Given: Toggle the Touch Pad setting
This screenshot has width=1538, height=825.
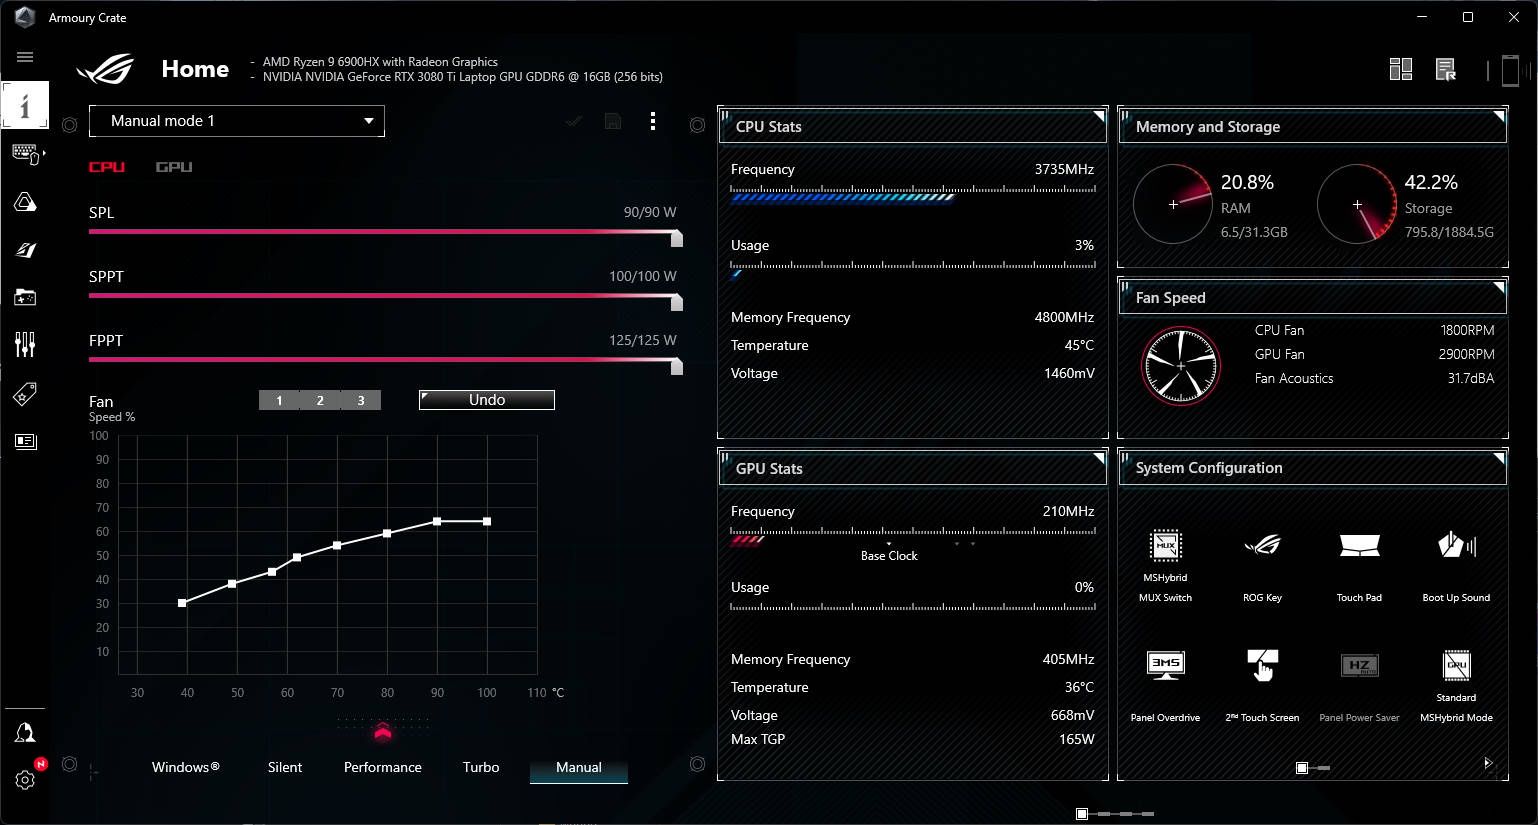Looking at the screenshot, I should coord(1359,546).
